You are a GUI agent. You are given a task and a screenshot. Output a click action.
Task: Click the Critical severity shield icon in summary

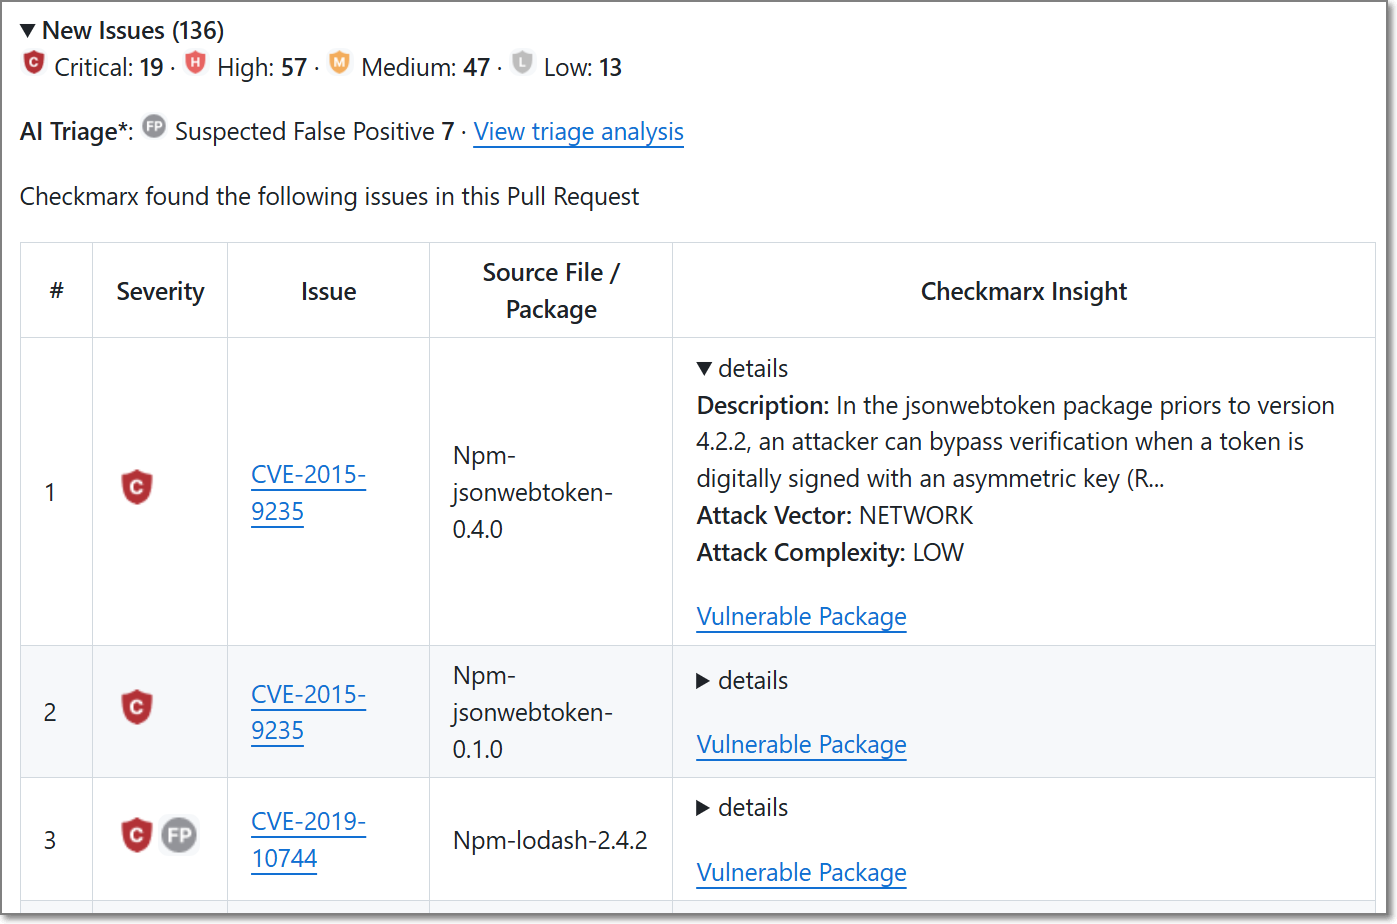[34, 63]
